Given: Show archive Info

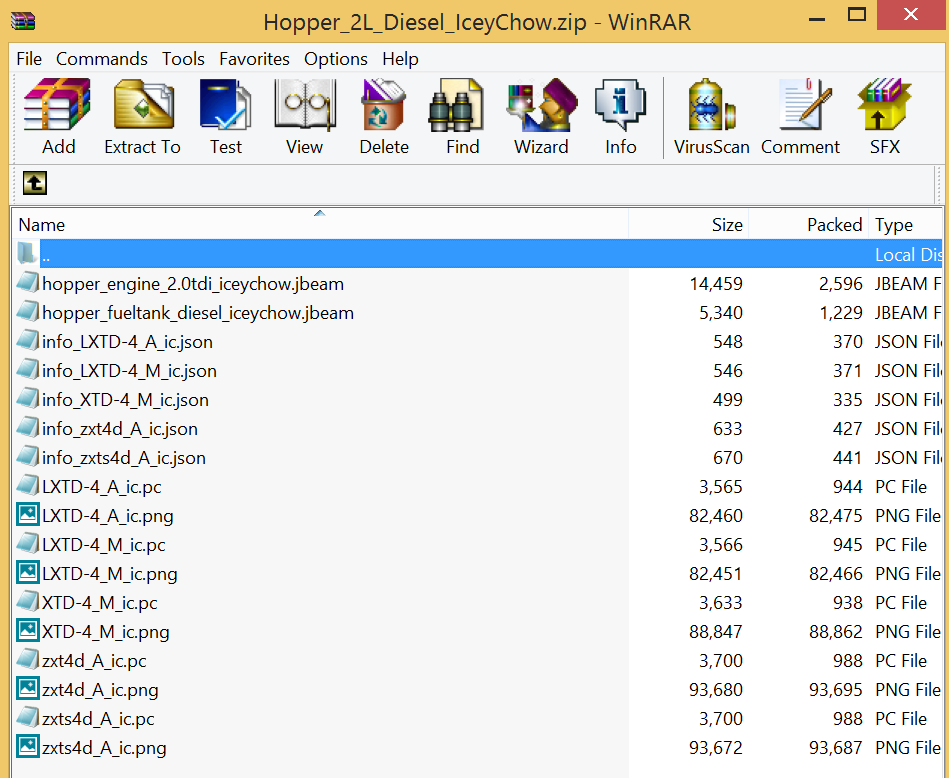Looking at the screenshot, I should (x=620, y=105).
